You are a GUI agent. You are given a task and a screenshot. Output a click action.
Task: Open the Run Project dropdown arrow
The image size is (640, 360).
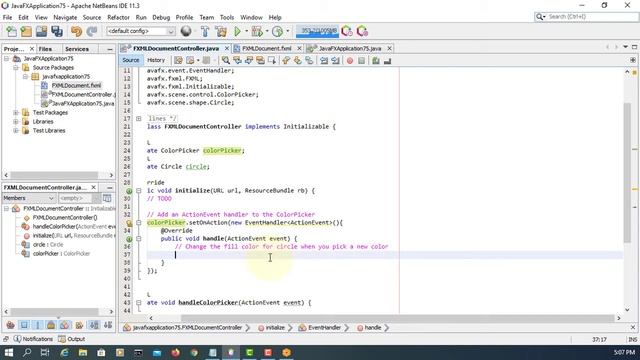click(x=246, y=31)
